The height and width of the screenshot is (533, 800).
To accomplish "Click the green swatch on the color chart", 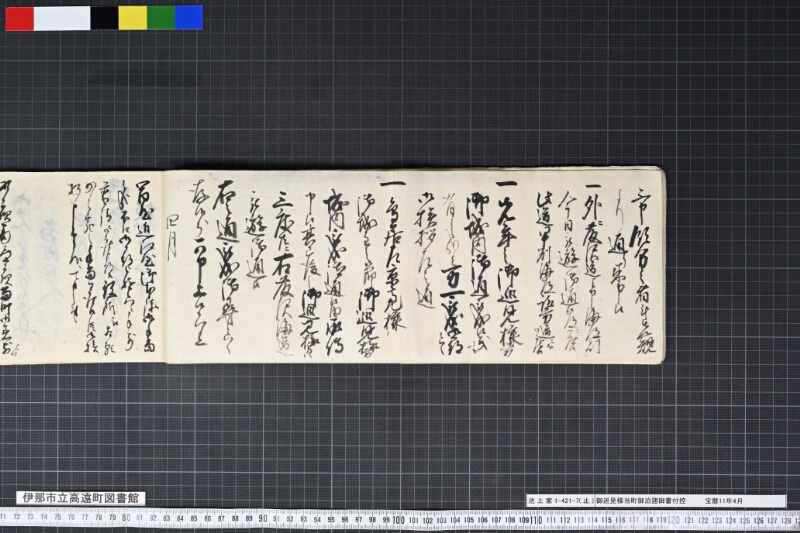I will [161, 18].
